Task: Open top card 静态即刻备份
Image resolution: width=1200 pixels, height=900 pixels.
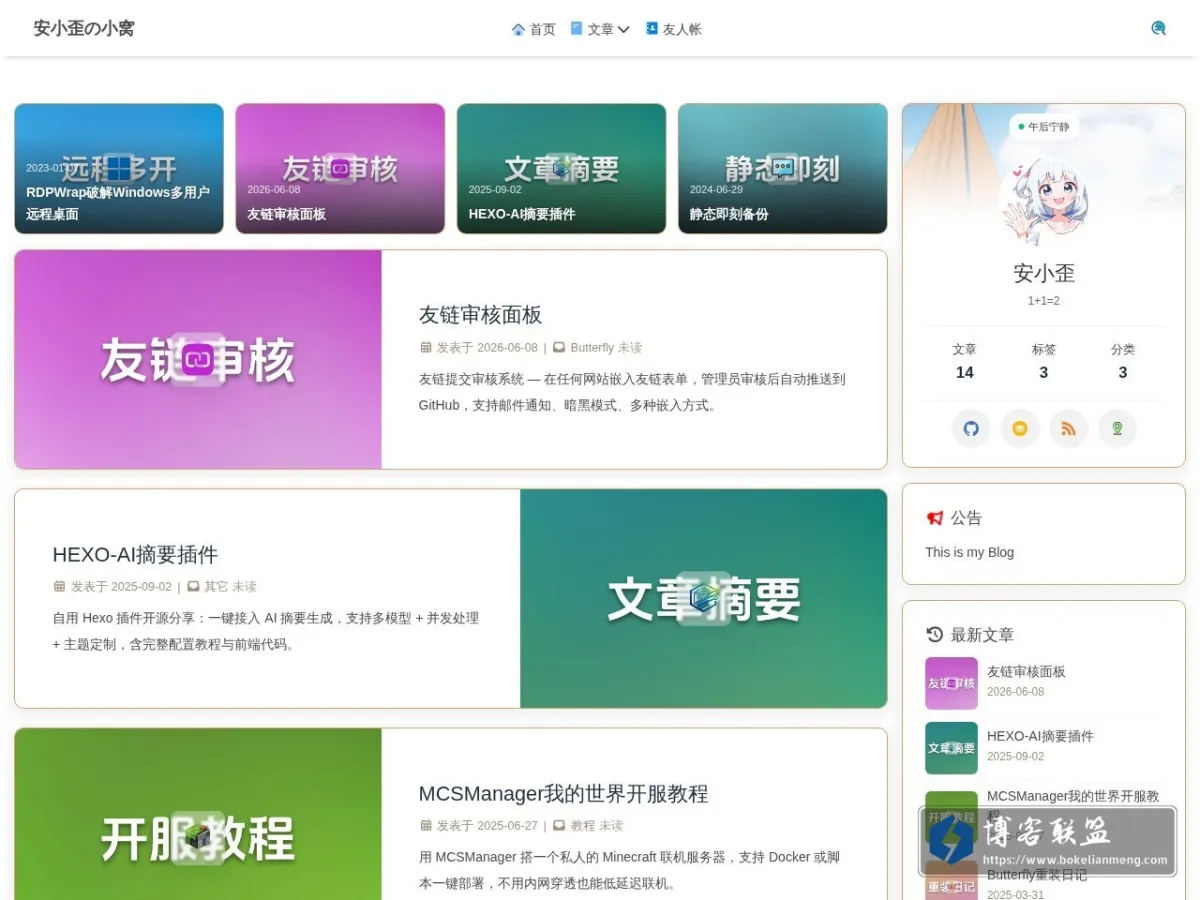Action: 782,169
